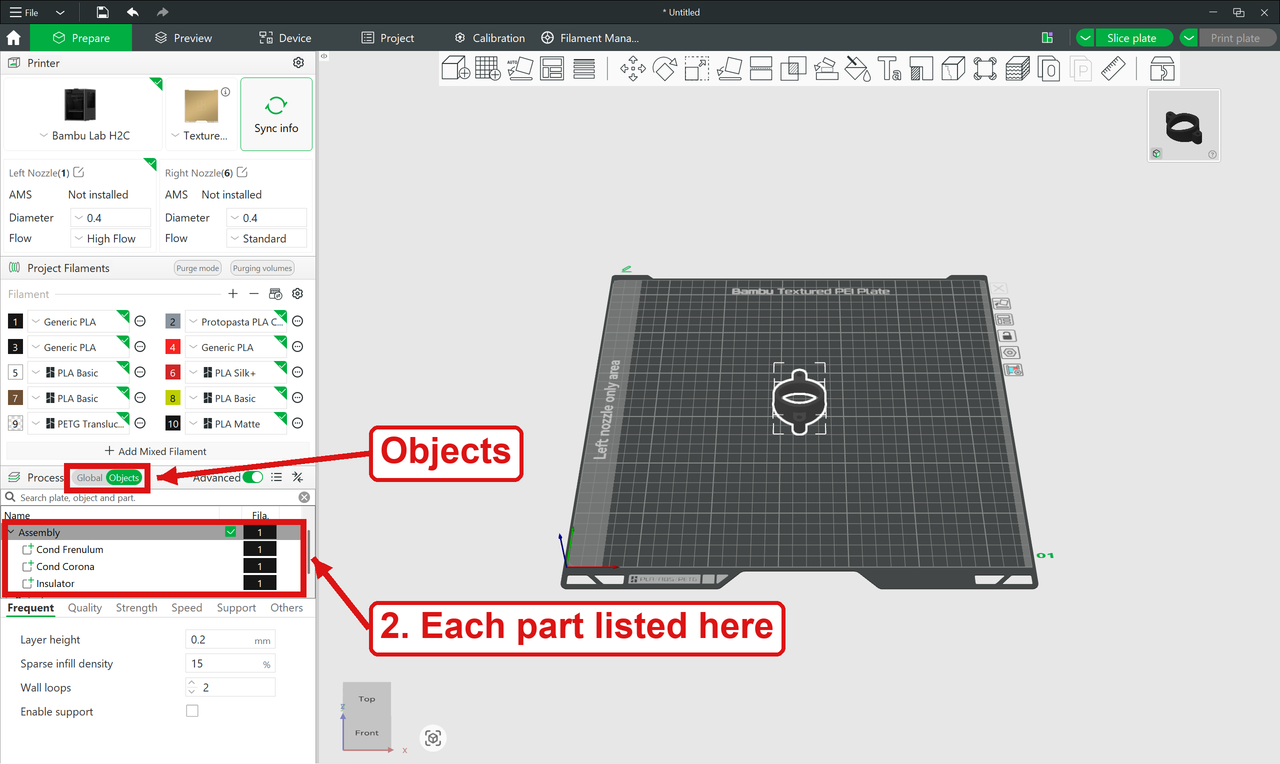Switch to the Quality settings tab
1280x764 pixels.
85,607
